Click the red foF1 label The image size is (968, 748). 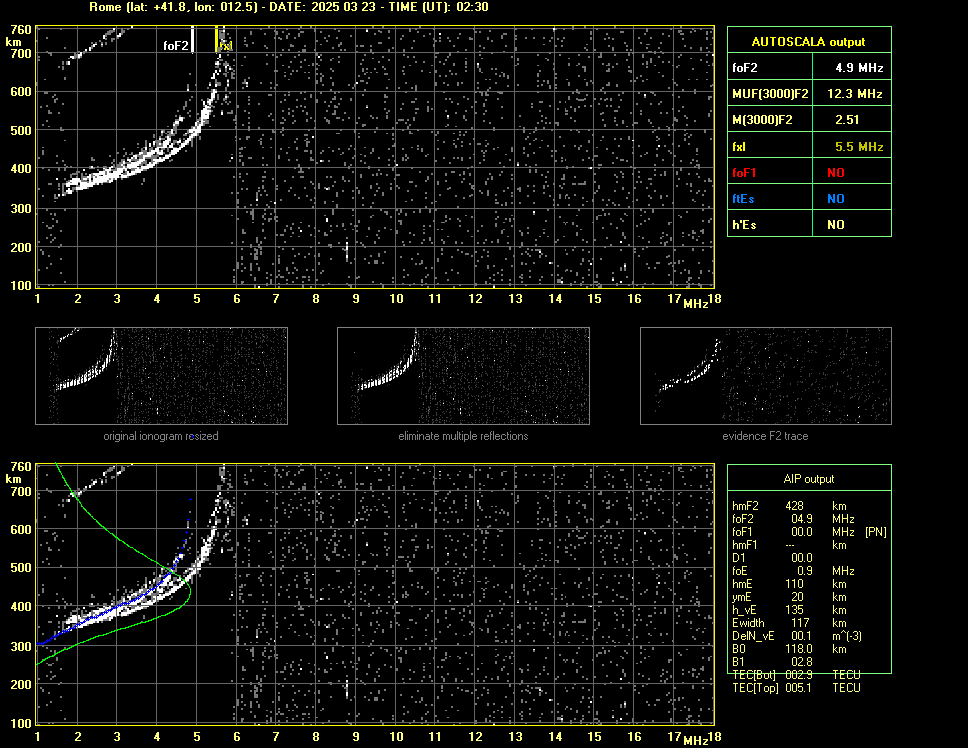744,173
